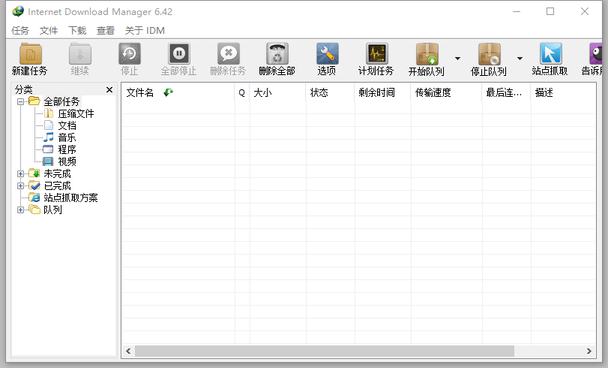Sort by 剩余时间 column header
This screenshot has width=608, height=368.
[383, 93]
